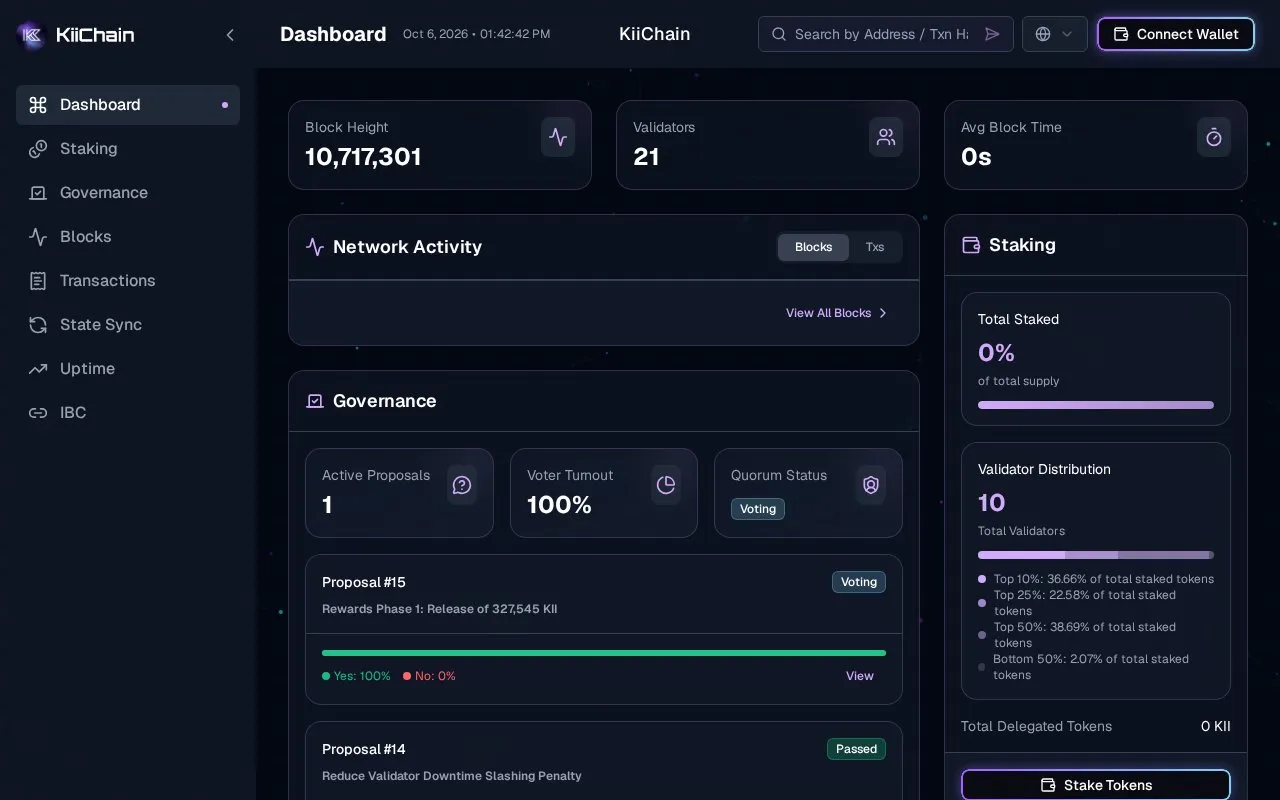Click the "Yes: 100%" vote label
The image size is (1280, 800).
tap(356, 676)
